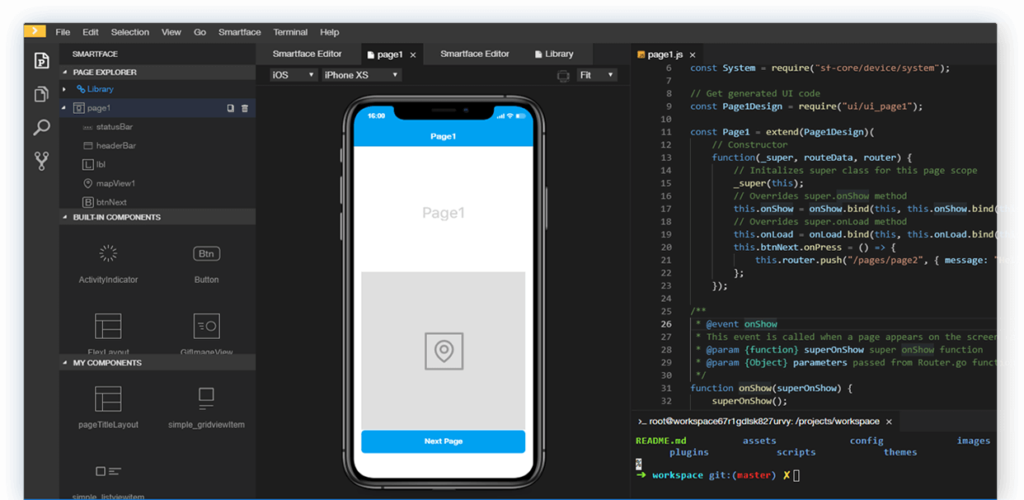Expand the Library tree node
The height and width of the screenshot is (500, 1024).
[x=66, y=89]
